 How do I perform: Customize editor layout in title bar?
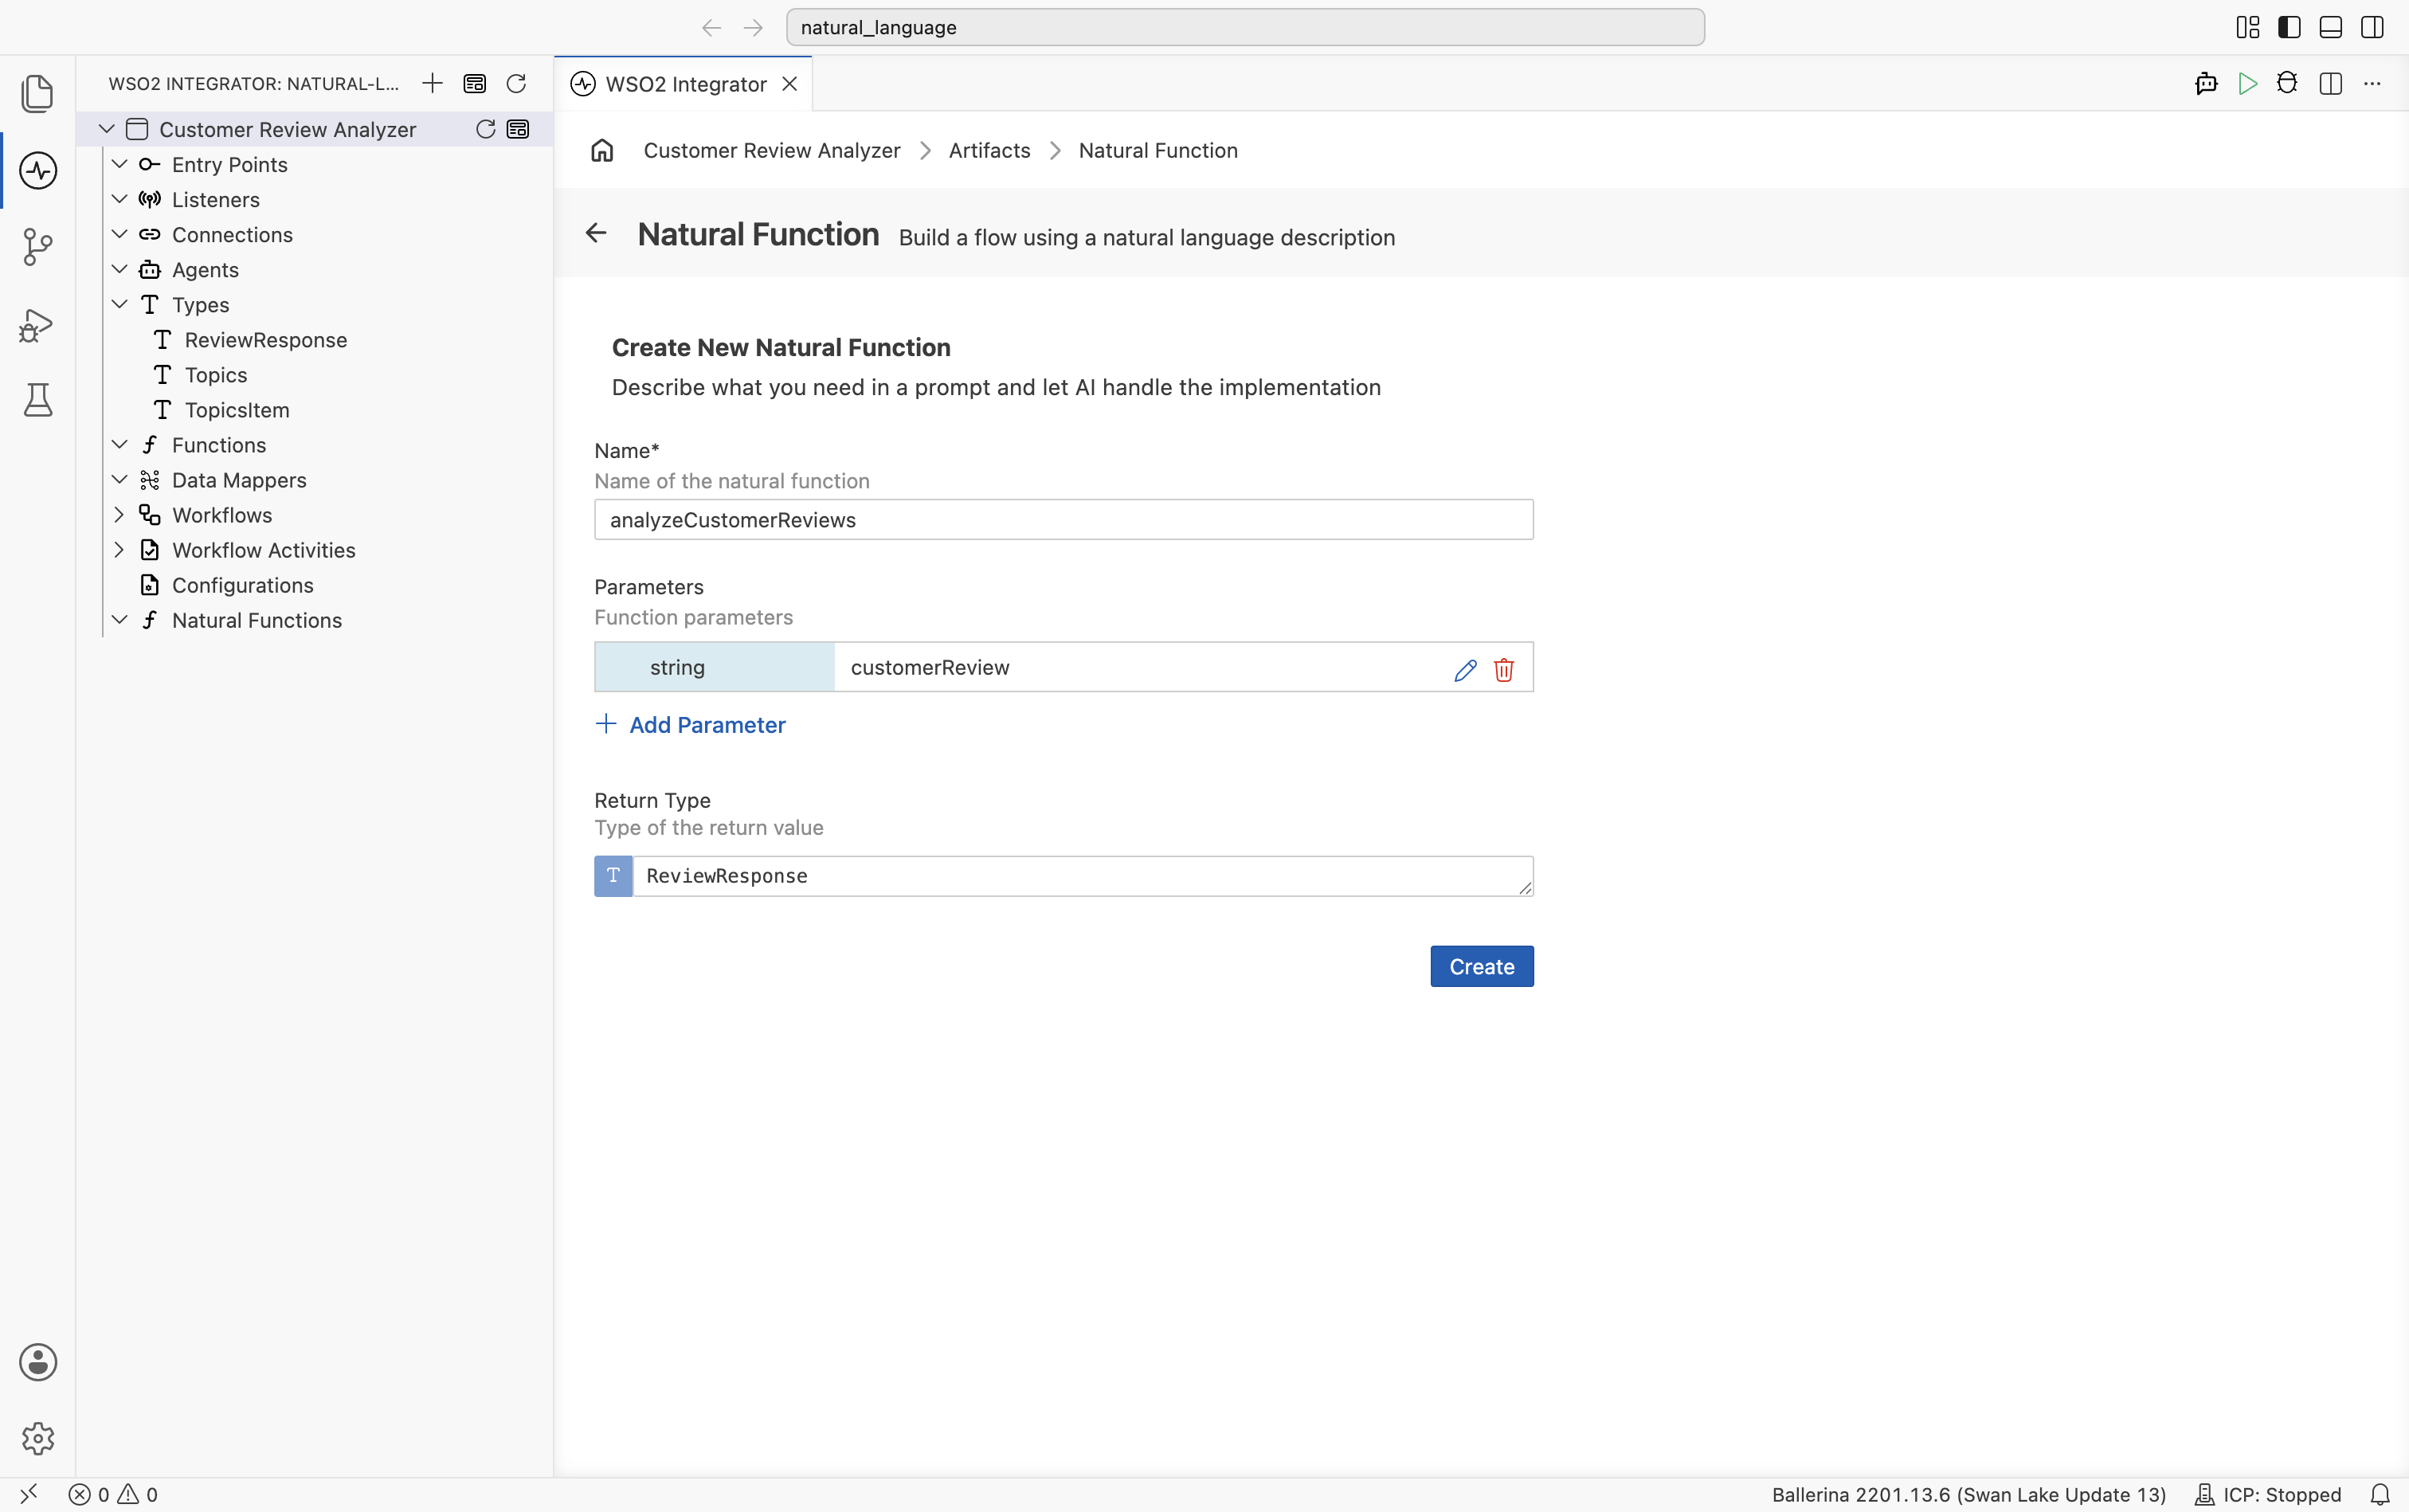2247,27
